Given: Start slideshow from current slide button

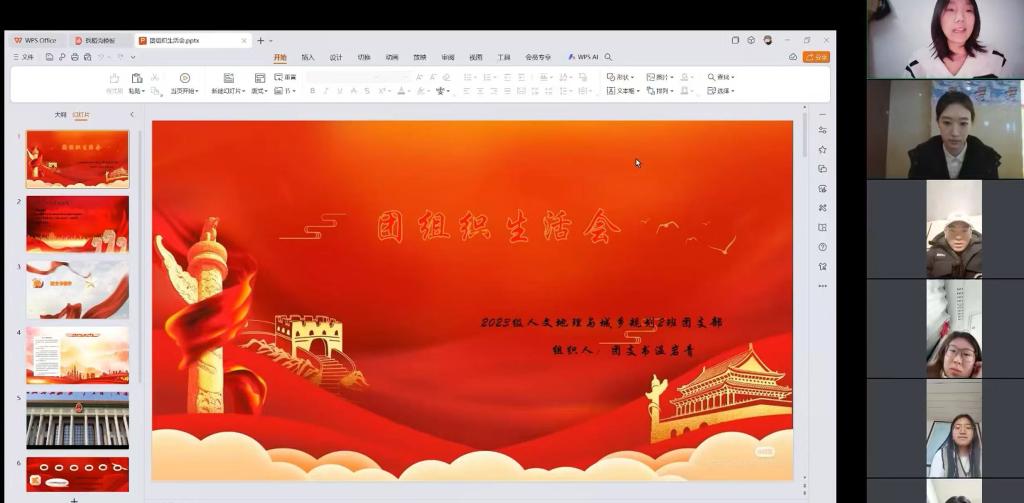Looking at the screenshot, I should pyautogui.click(x=184, y=79).
